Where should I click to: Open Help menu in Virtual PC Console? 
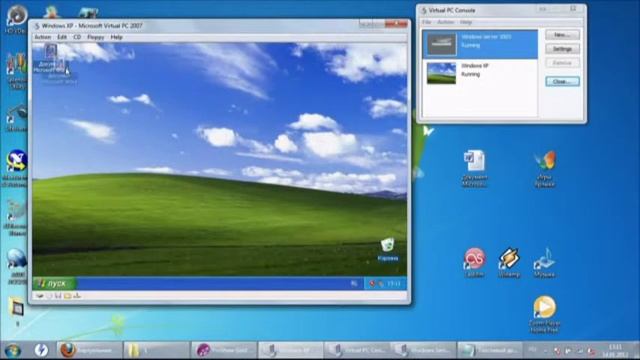click(x=466, y=22)
